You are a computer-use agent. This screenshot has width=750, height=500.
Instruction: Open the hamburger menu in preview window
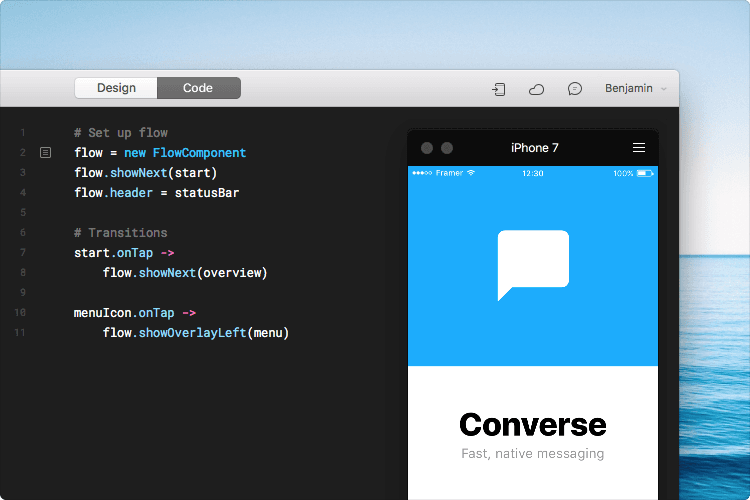coord(639,148)
